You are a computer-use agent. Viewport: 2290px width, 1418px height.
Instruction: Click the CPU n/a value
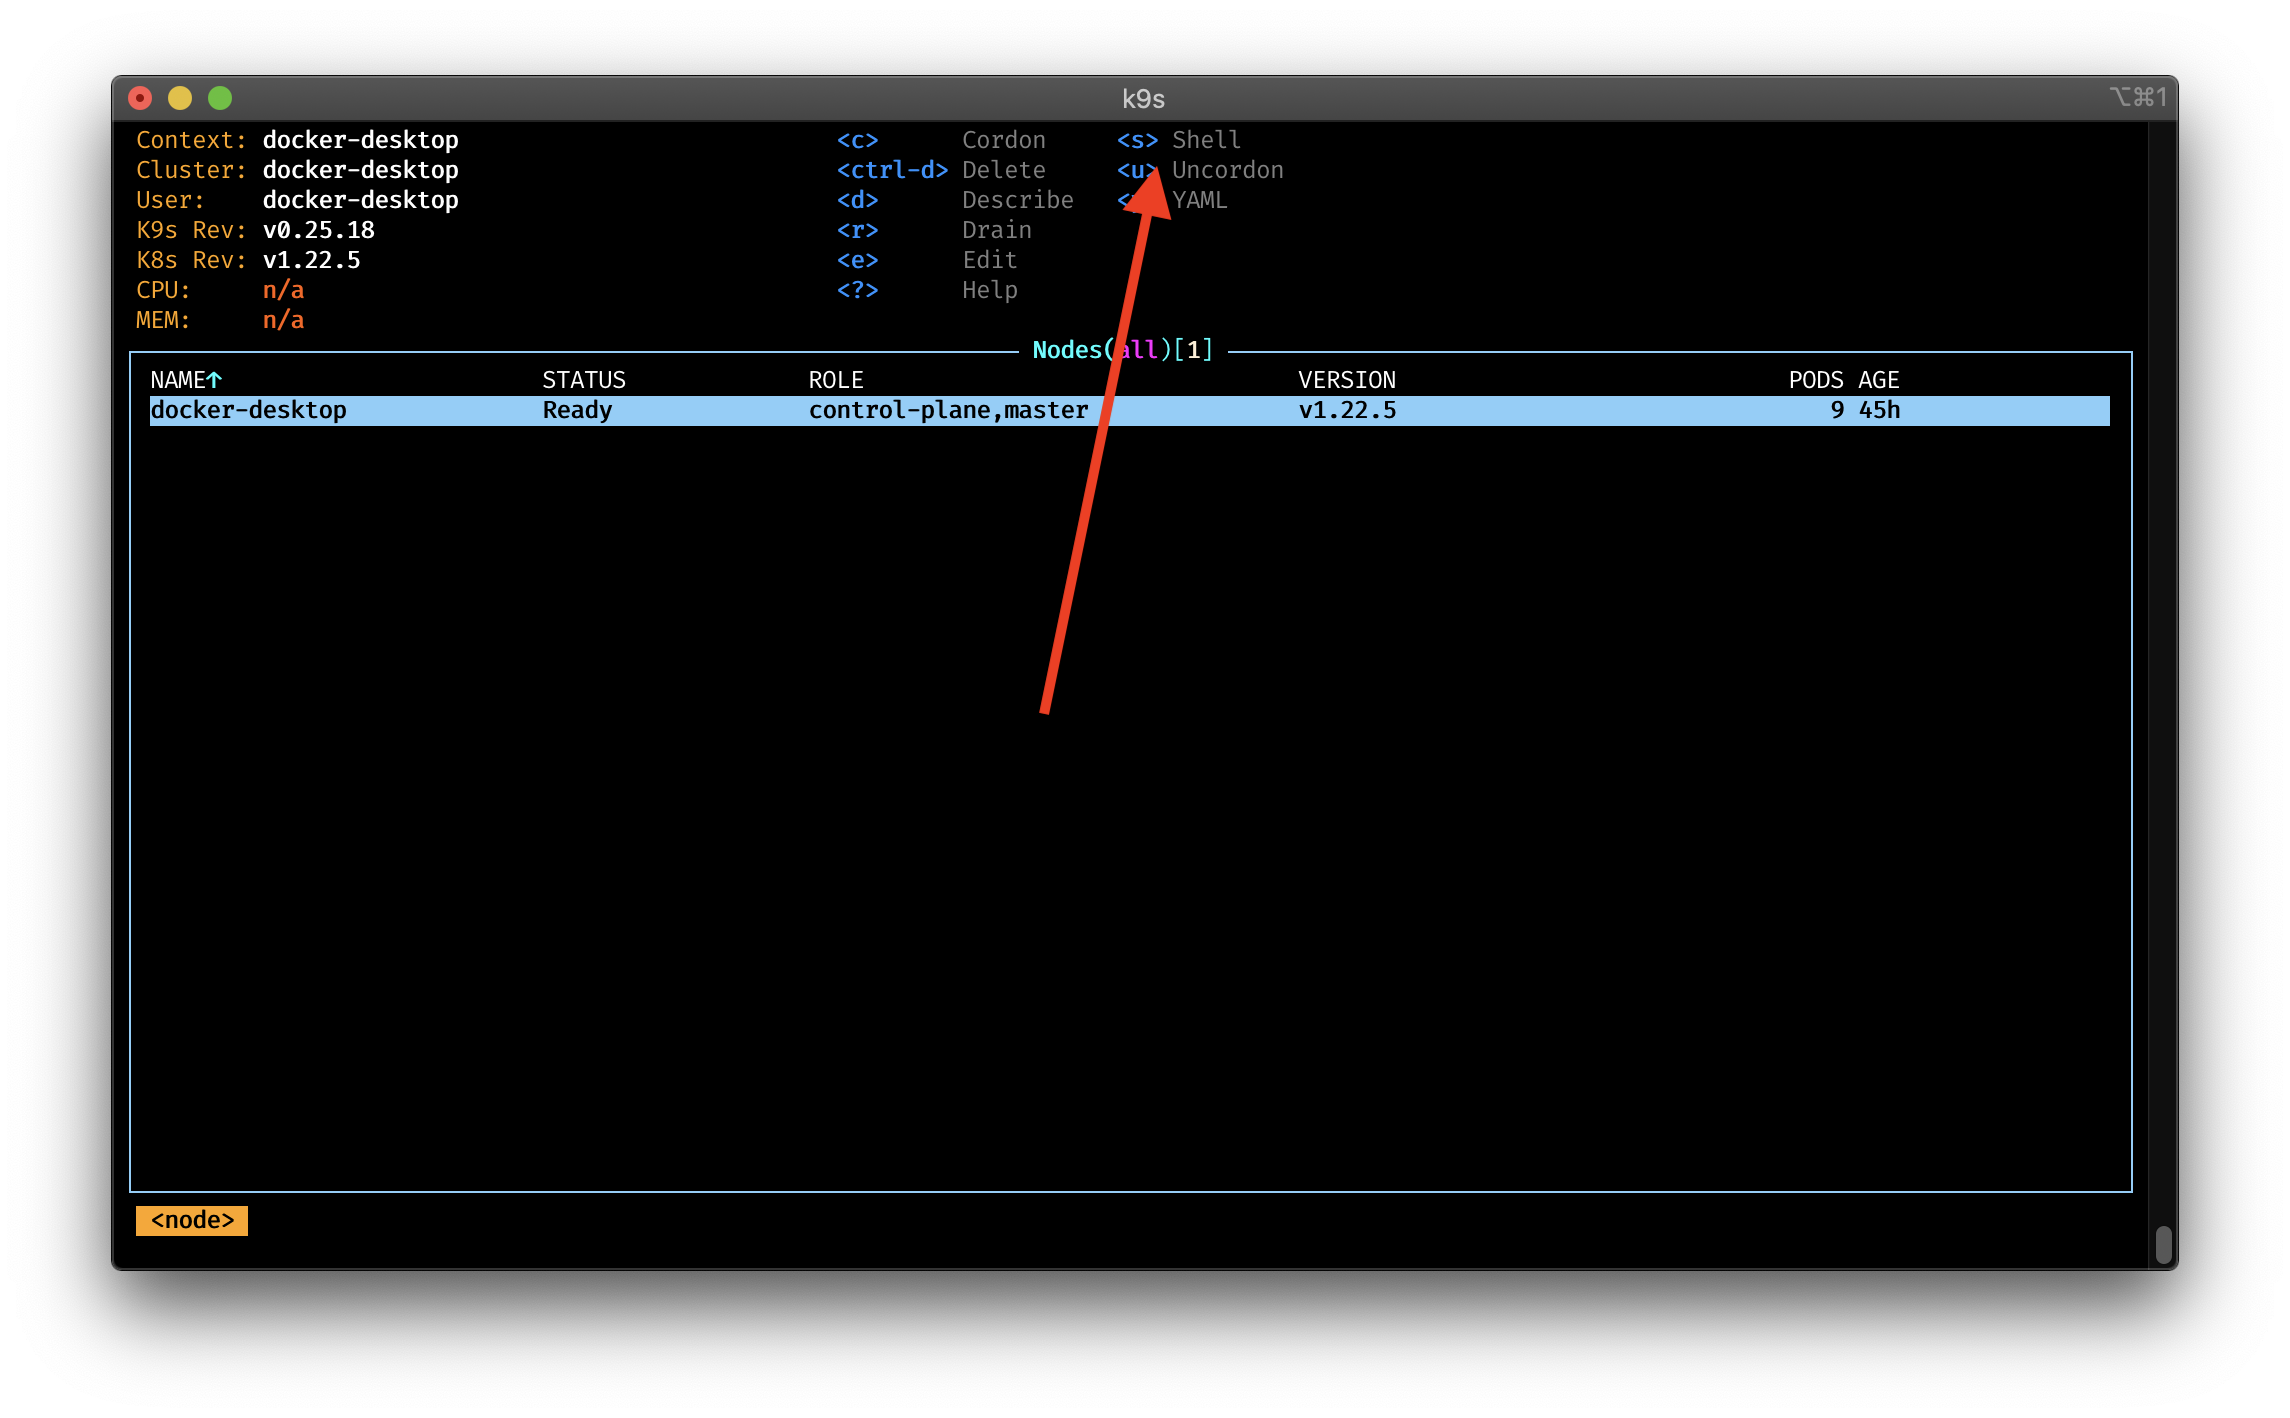(283, 290)
